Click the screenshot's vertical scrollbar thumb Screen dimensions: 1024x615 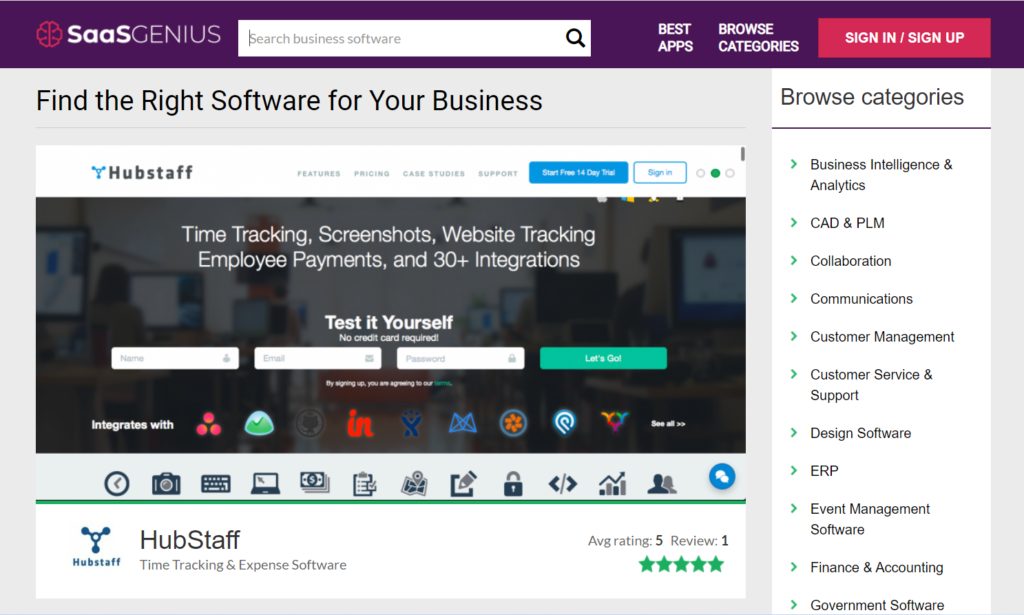743,154
